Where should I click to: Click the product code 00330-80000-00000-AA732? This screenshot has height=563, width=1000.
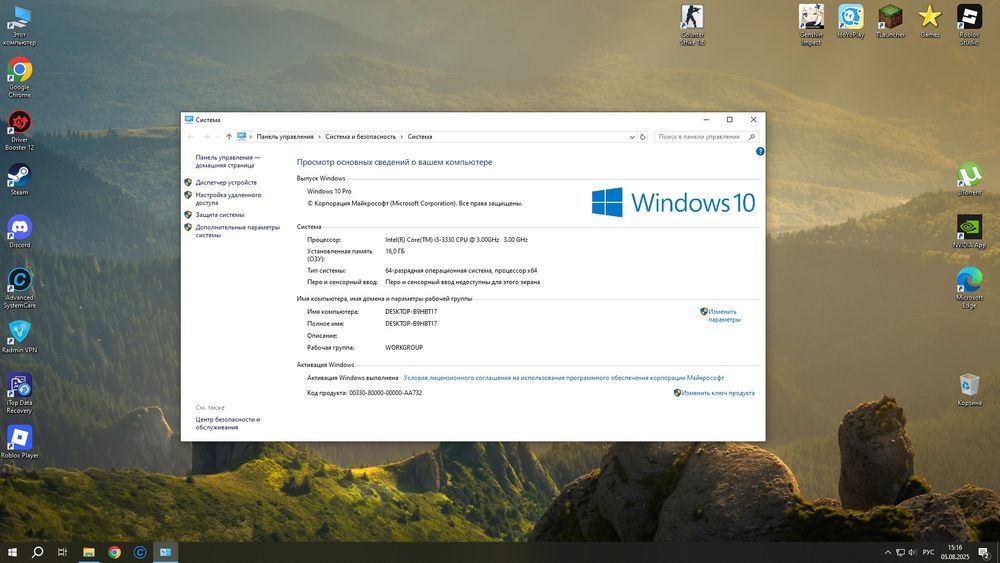[385, 393]
